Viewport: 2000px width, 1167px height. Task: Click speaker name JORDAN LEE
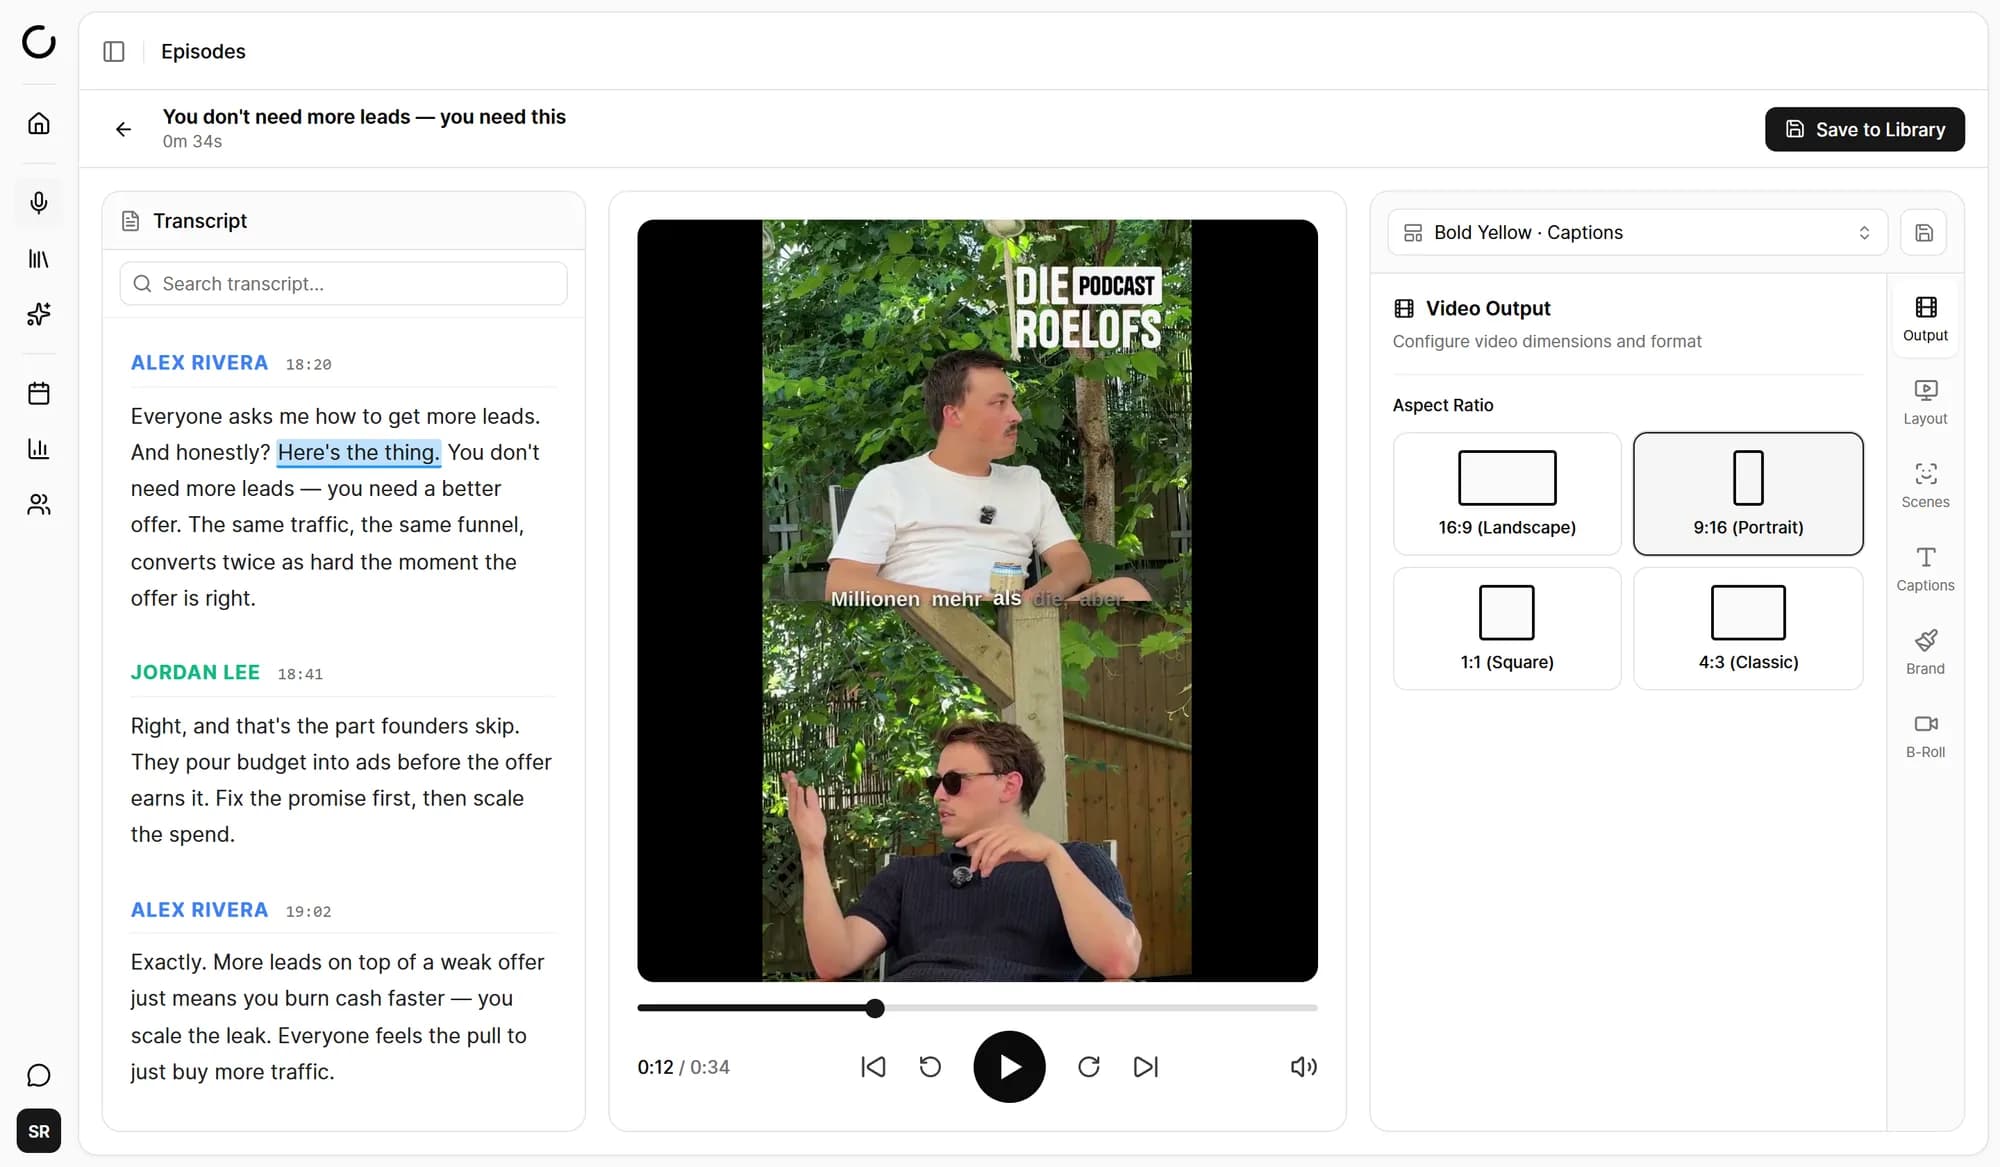195,672
